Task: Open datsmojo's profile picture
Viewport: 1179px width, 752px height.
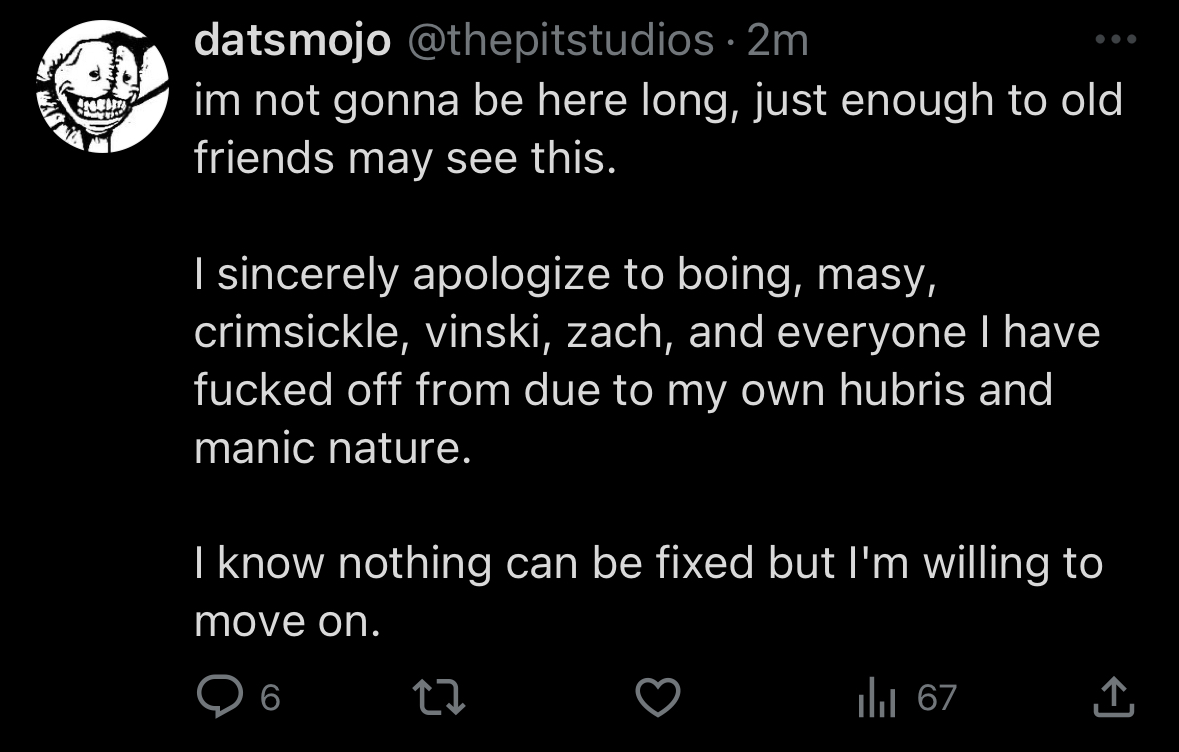Action: [x=103, y=88]
